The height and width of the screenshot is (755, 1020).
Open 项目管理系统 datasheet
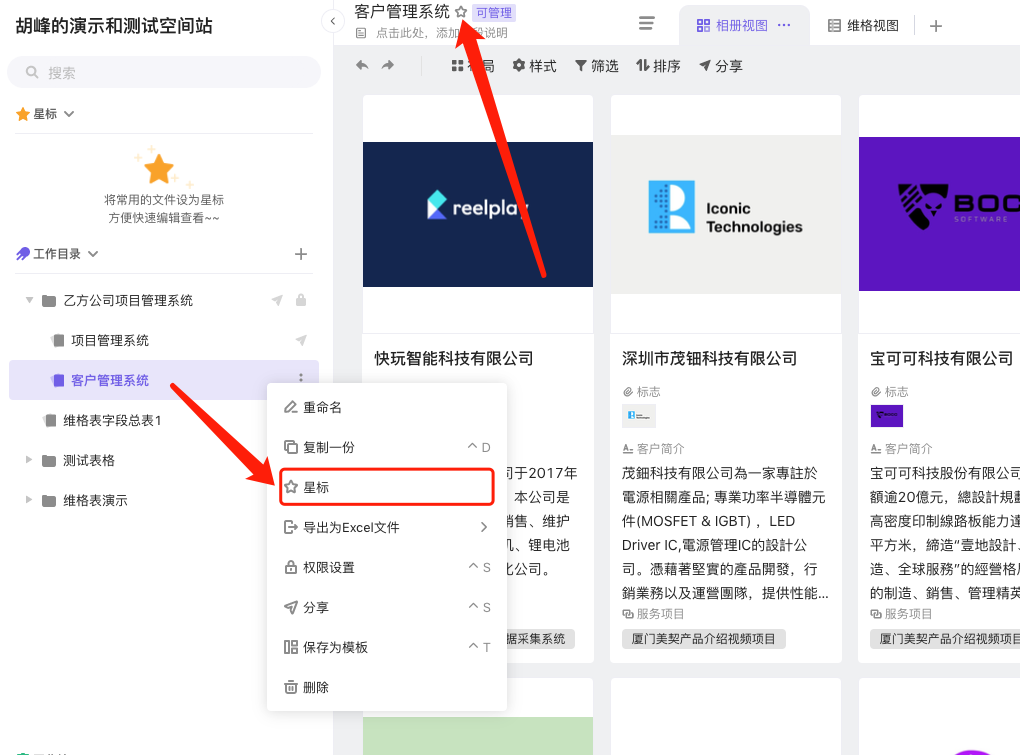[x=109, y=341]
